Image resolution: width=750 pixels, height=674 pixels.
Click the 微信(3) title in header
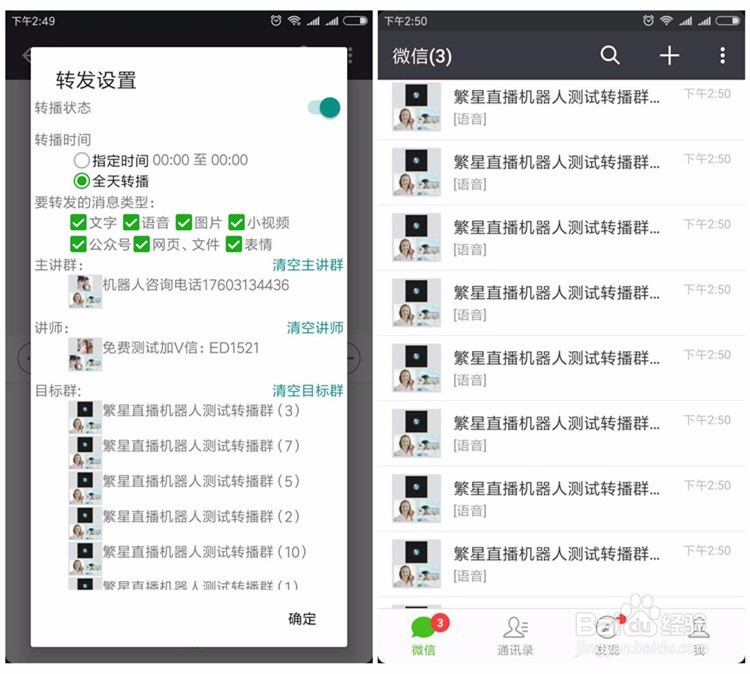pos(422,56)
